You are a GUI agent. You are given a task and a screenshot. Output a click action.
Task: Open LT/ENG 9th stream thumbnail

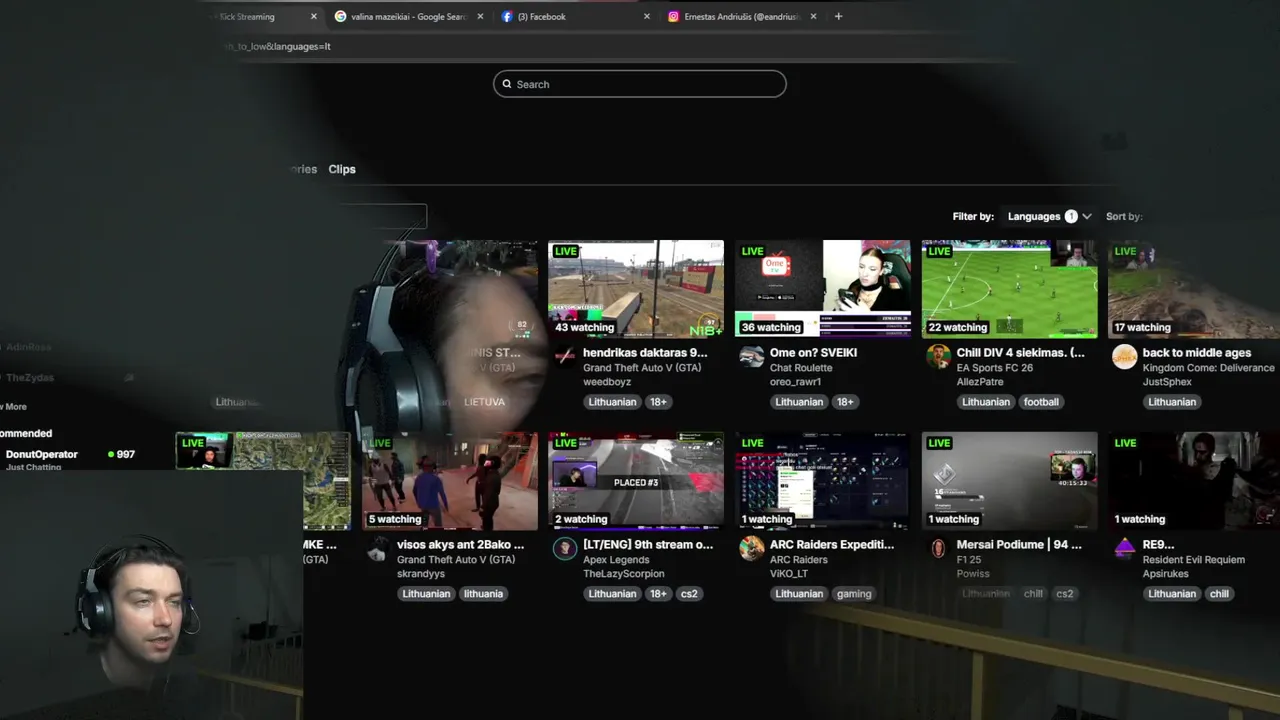tap(636, 481)
